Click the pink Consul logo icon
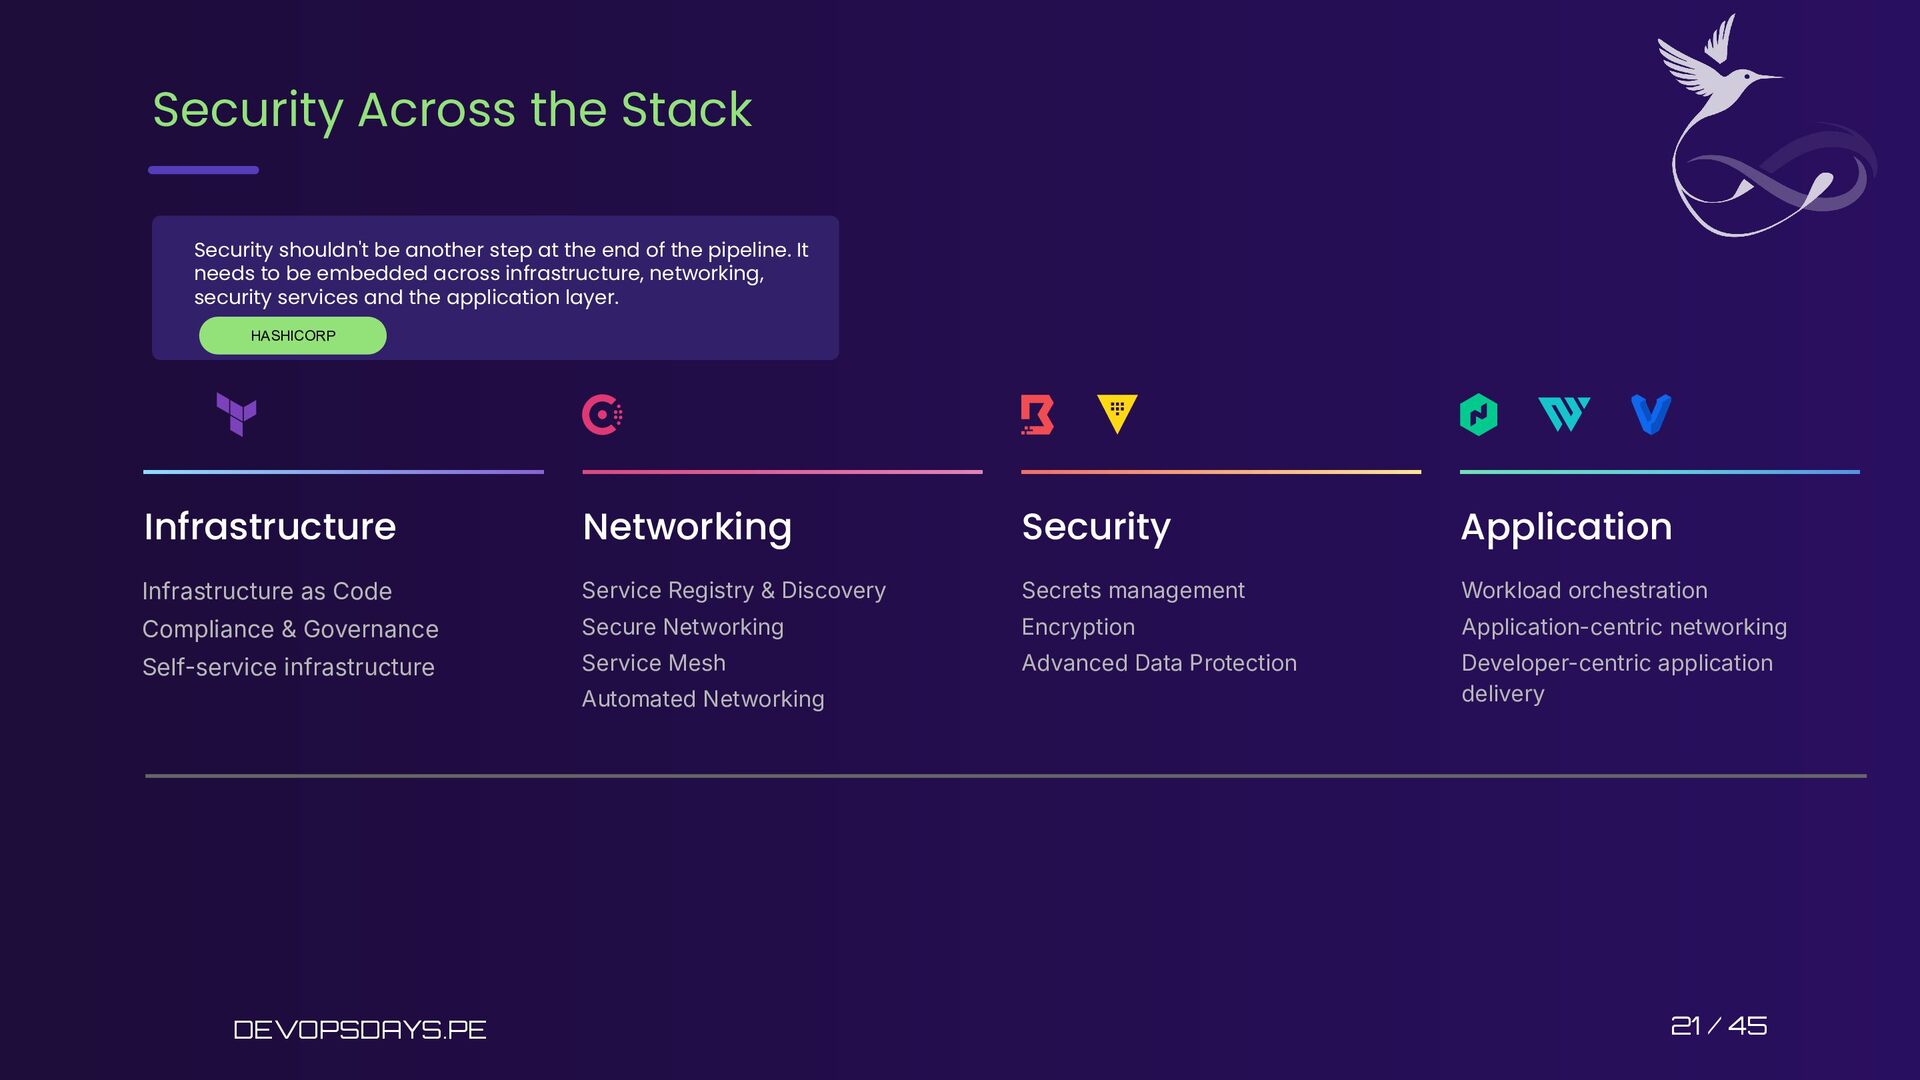Image resolution: width=1920 pixels, height=1080 pixels. pyautogui.click(x=602, y=414)
